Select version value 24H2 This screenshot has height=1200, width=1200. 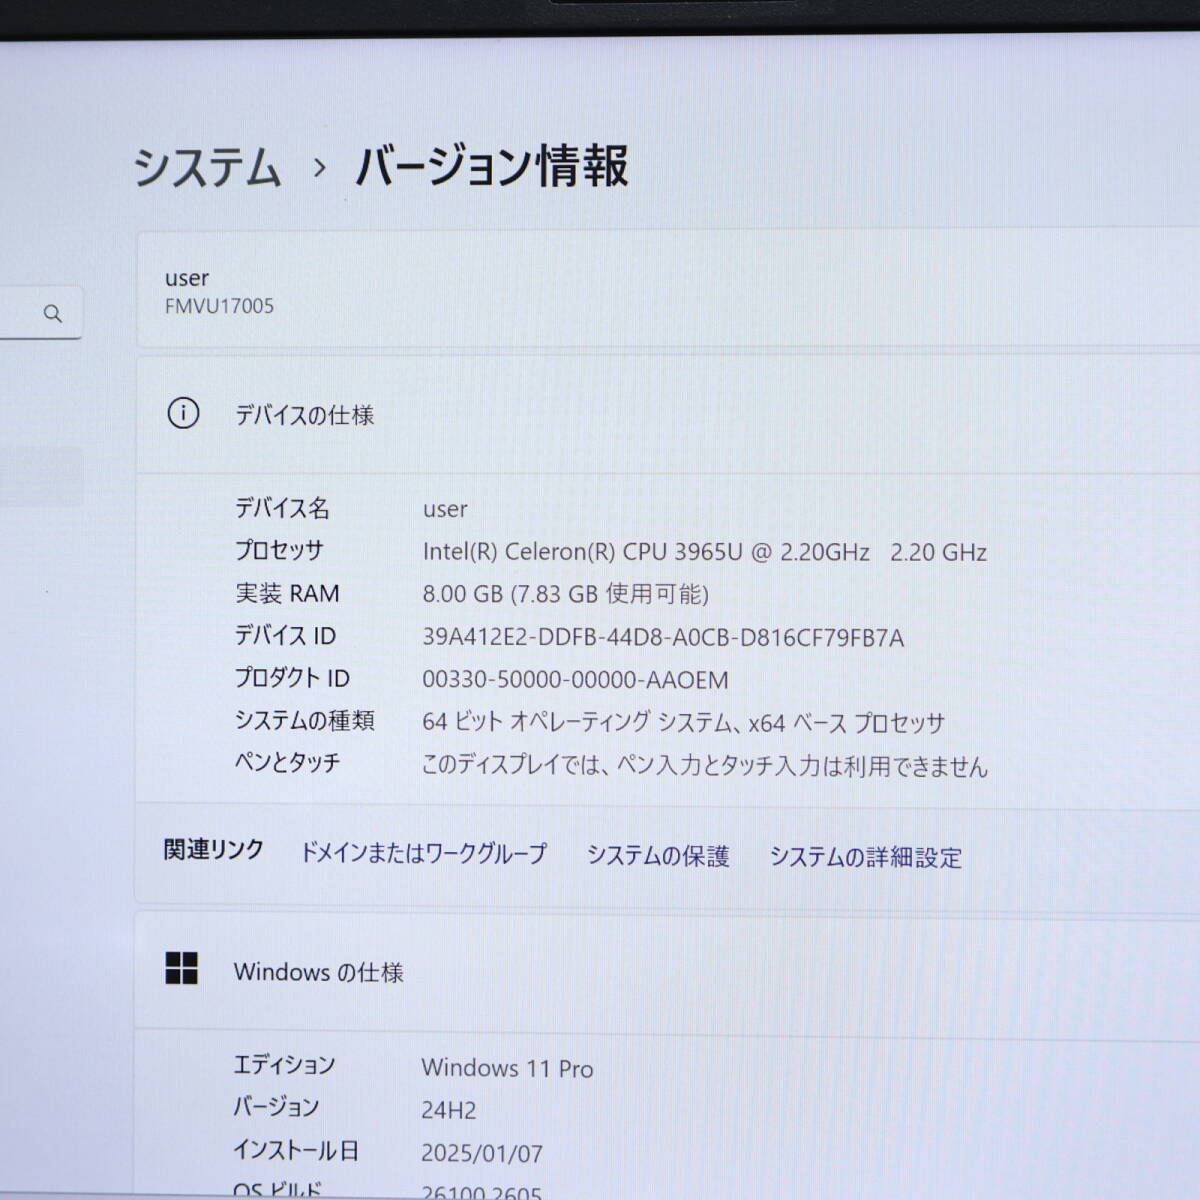449,1110
